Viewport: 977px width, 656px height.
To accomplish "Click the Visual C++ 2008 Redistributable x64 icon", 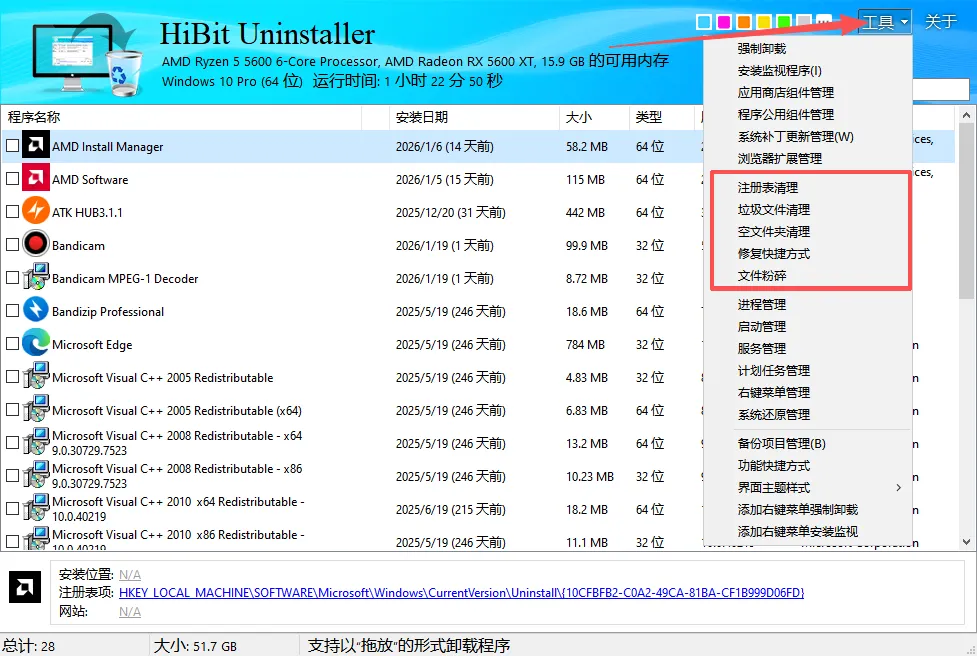I will click(x=36, y=442).
